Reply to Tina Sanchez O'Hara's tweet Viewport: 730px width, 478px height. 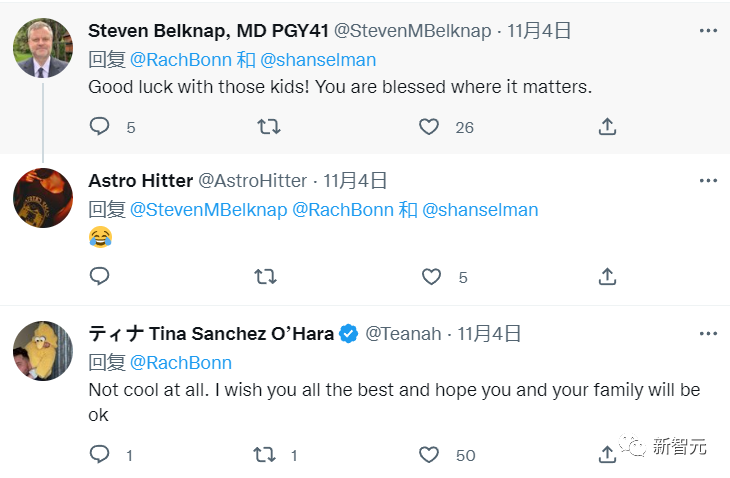click(100, 455)
